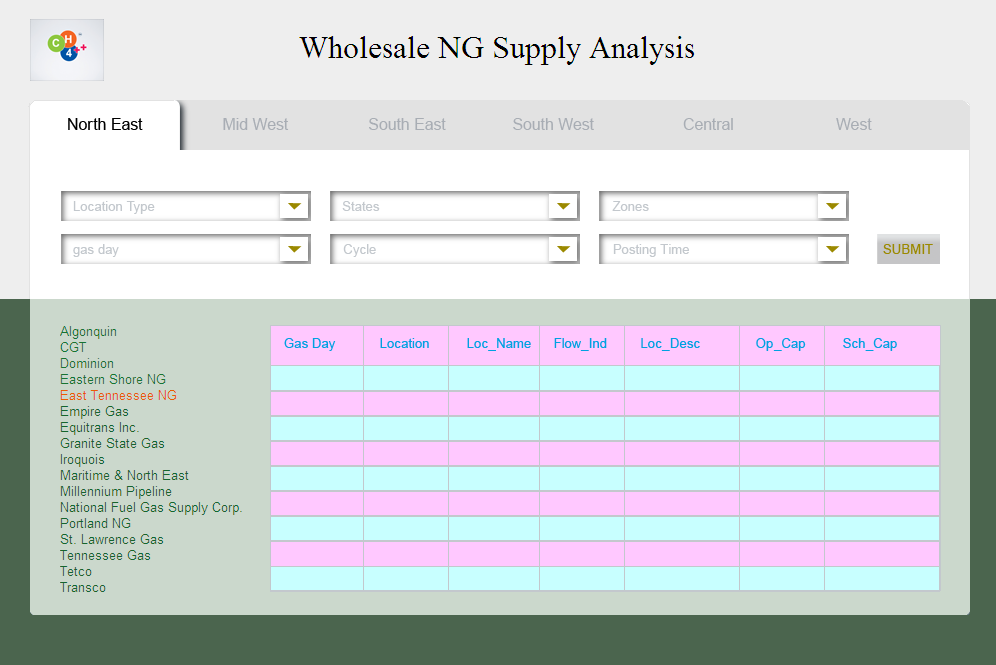Screen dimensions: 996x665
Task: Click the SUBMIT button
Action: tap(908, 249)
